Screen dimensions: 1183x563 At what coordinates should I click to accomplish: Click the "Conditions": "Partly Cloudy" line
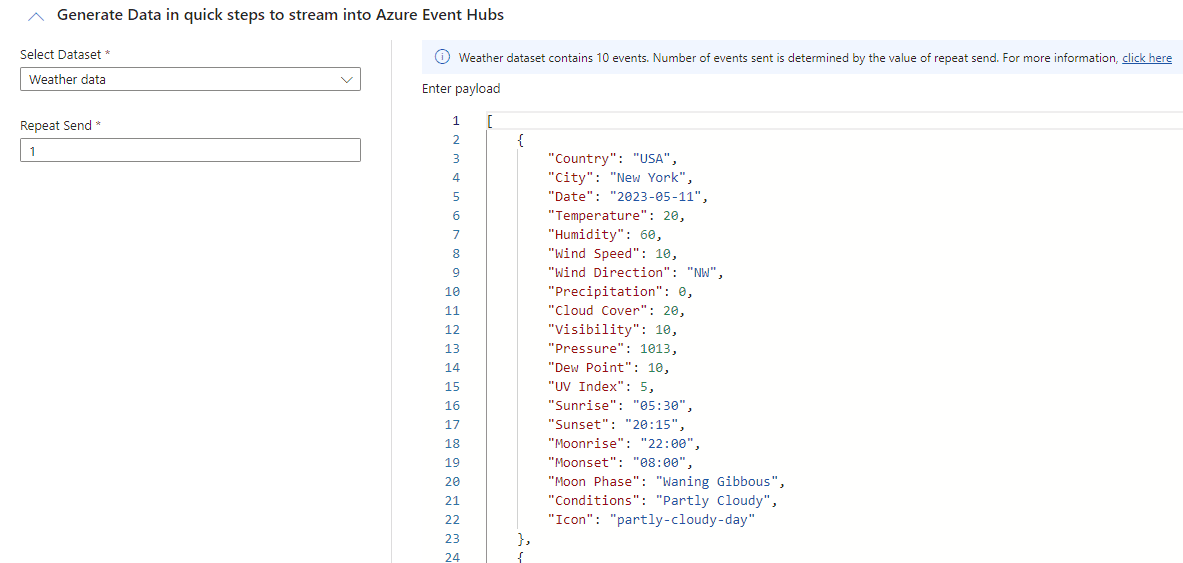(662, 500)
